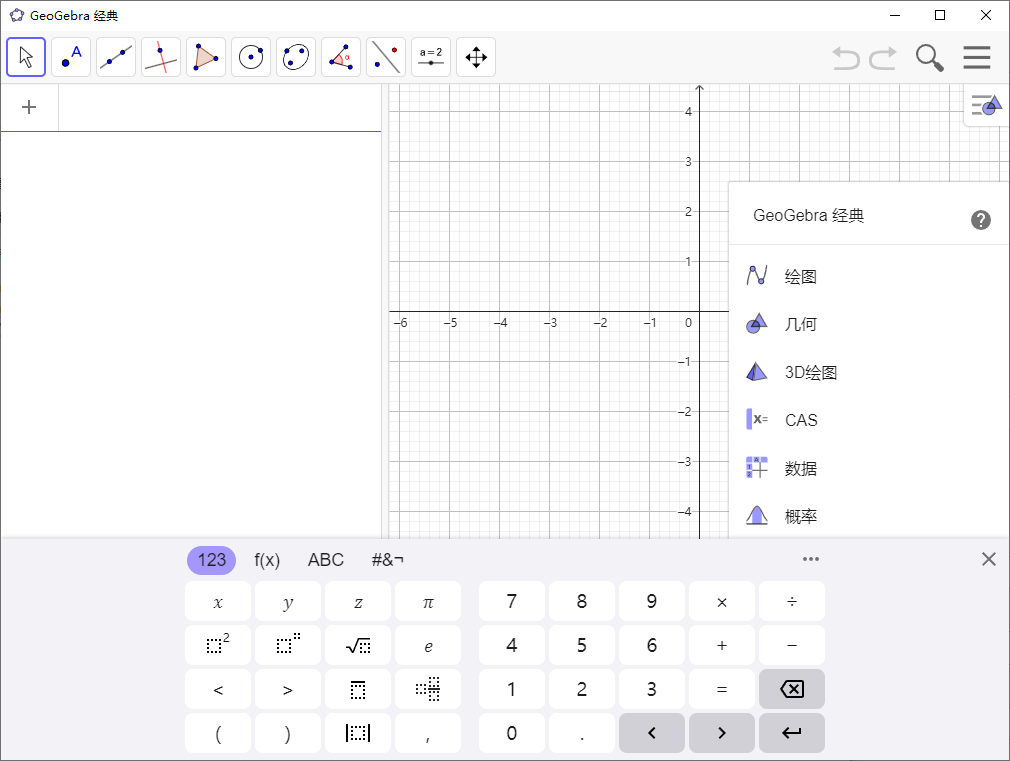1010x761 pixels.
Task: Open more keyboard options with ellipsis
Action: (x=810, y=559)
